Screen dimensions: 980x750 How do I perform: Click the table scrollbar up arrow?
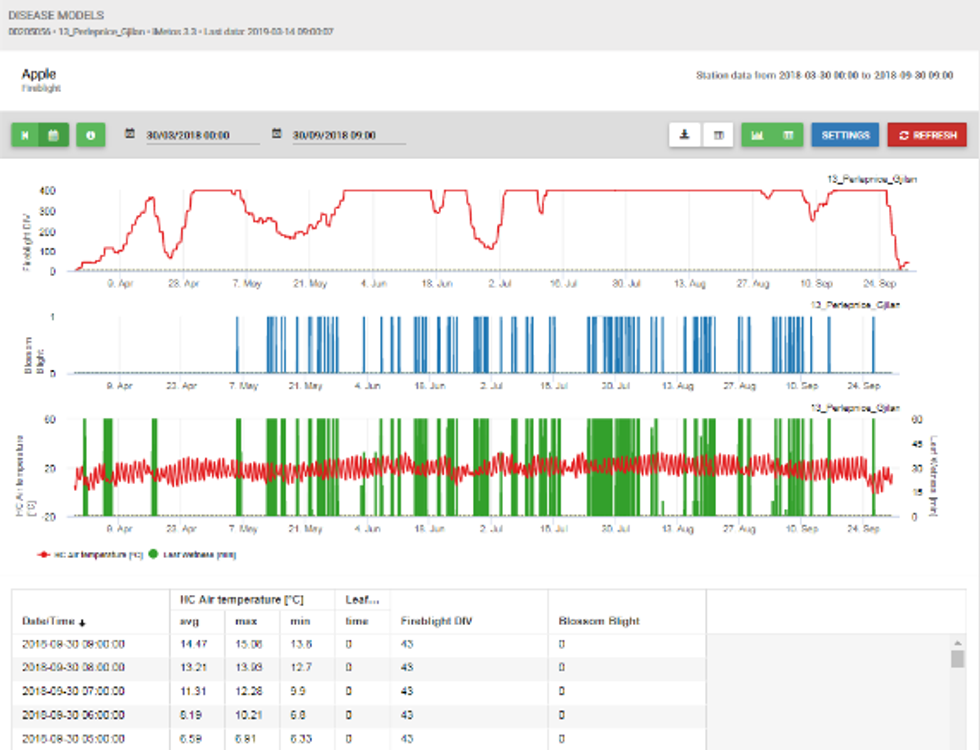pyautogui.click(x=958, y=641)
